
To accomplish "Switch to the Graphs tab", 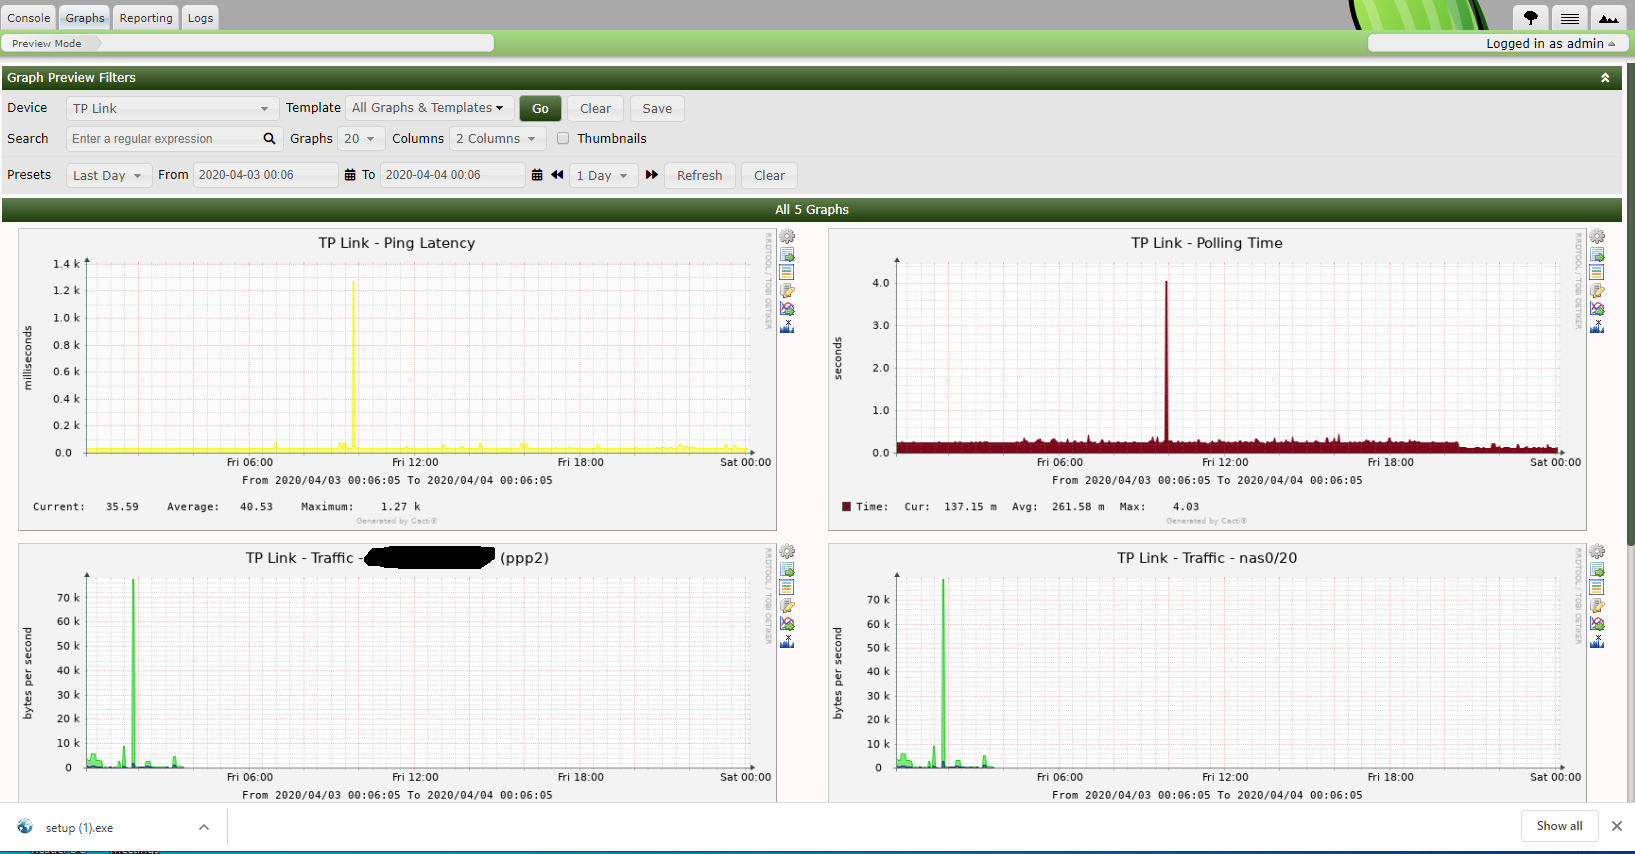I will 85,18.
